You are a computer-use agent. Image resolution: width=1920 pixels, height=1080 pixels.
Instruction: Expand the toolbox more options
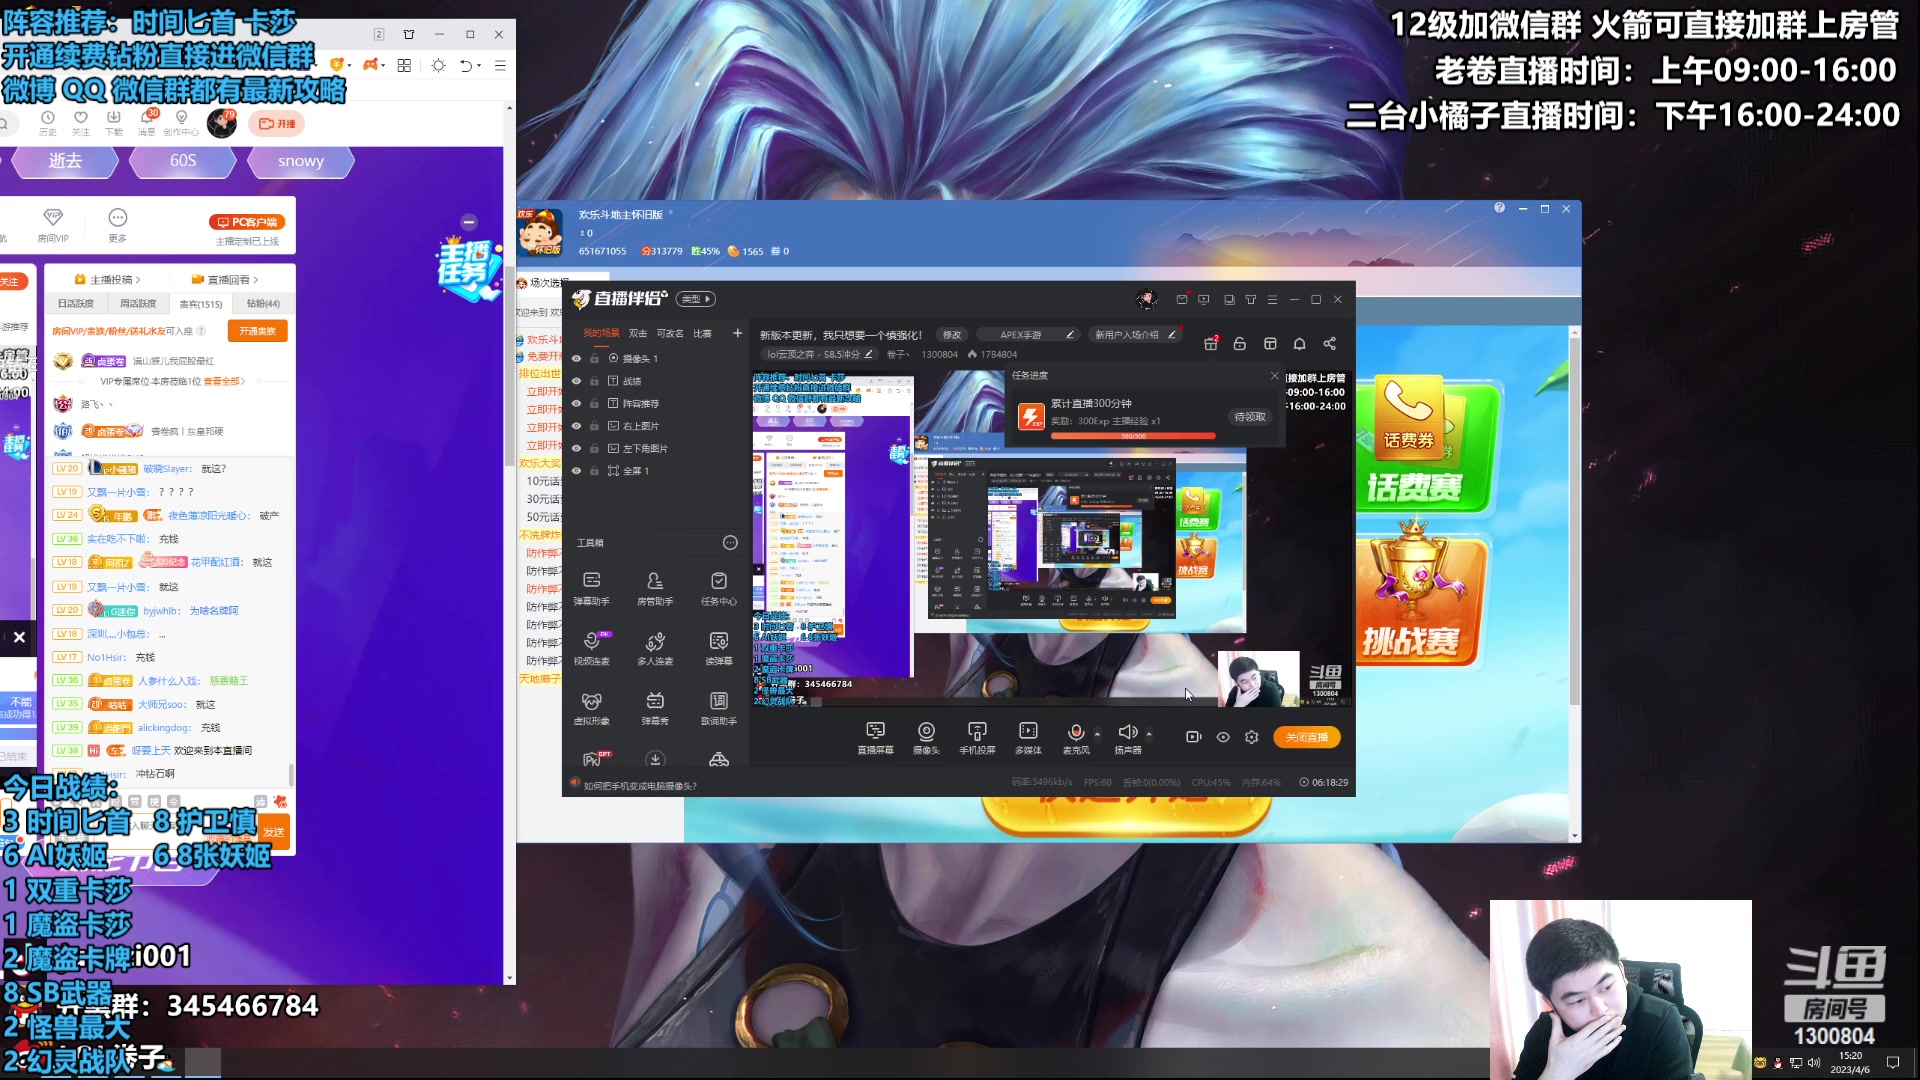pos(730,543)
